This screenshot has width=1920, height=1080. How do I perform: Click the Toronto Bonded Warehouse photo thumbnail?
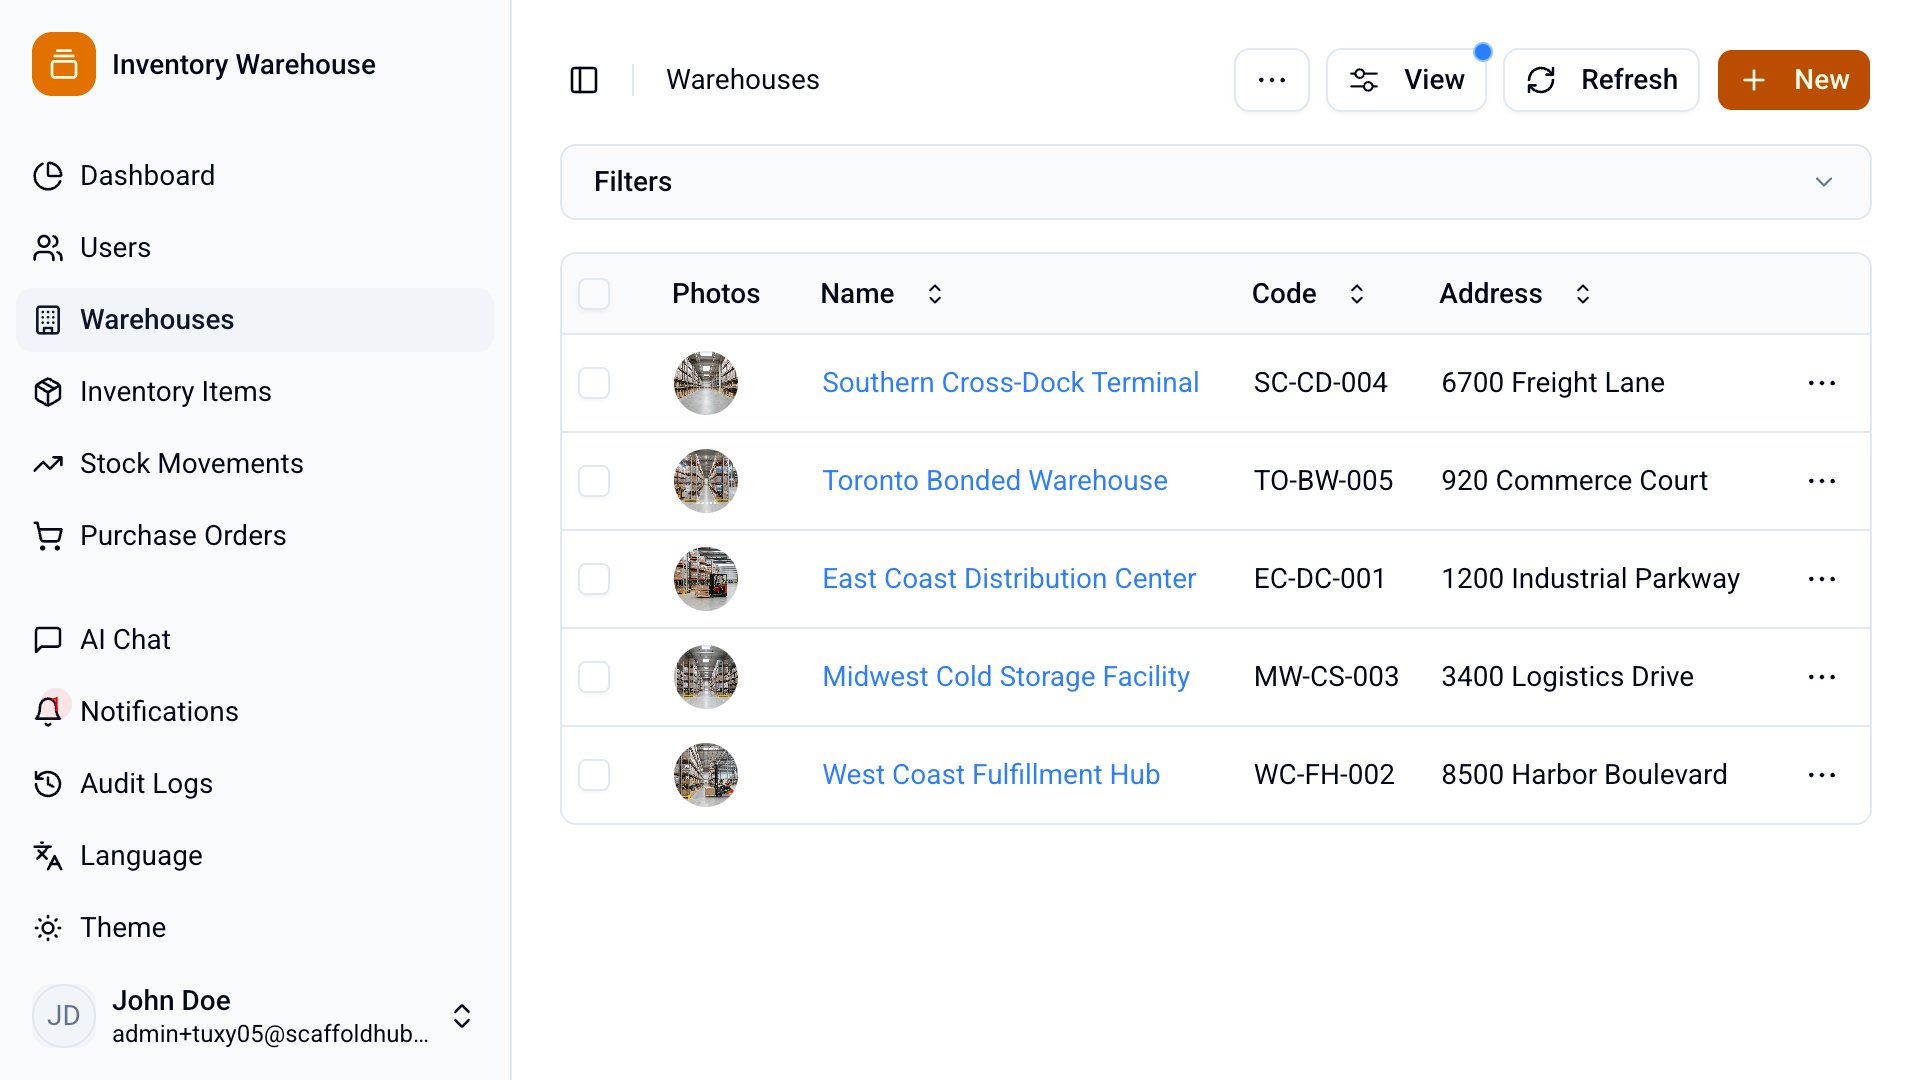coord(706,481)
